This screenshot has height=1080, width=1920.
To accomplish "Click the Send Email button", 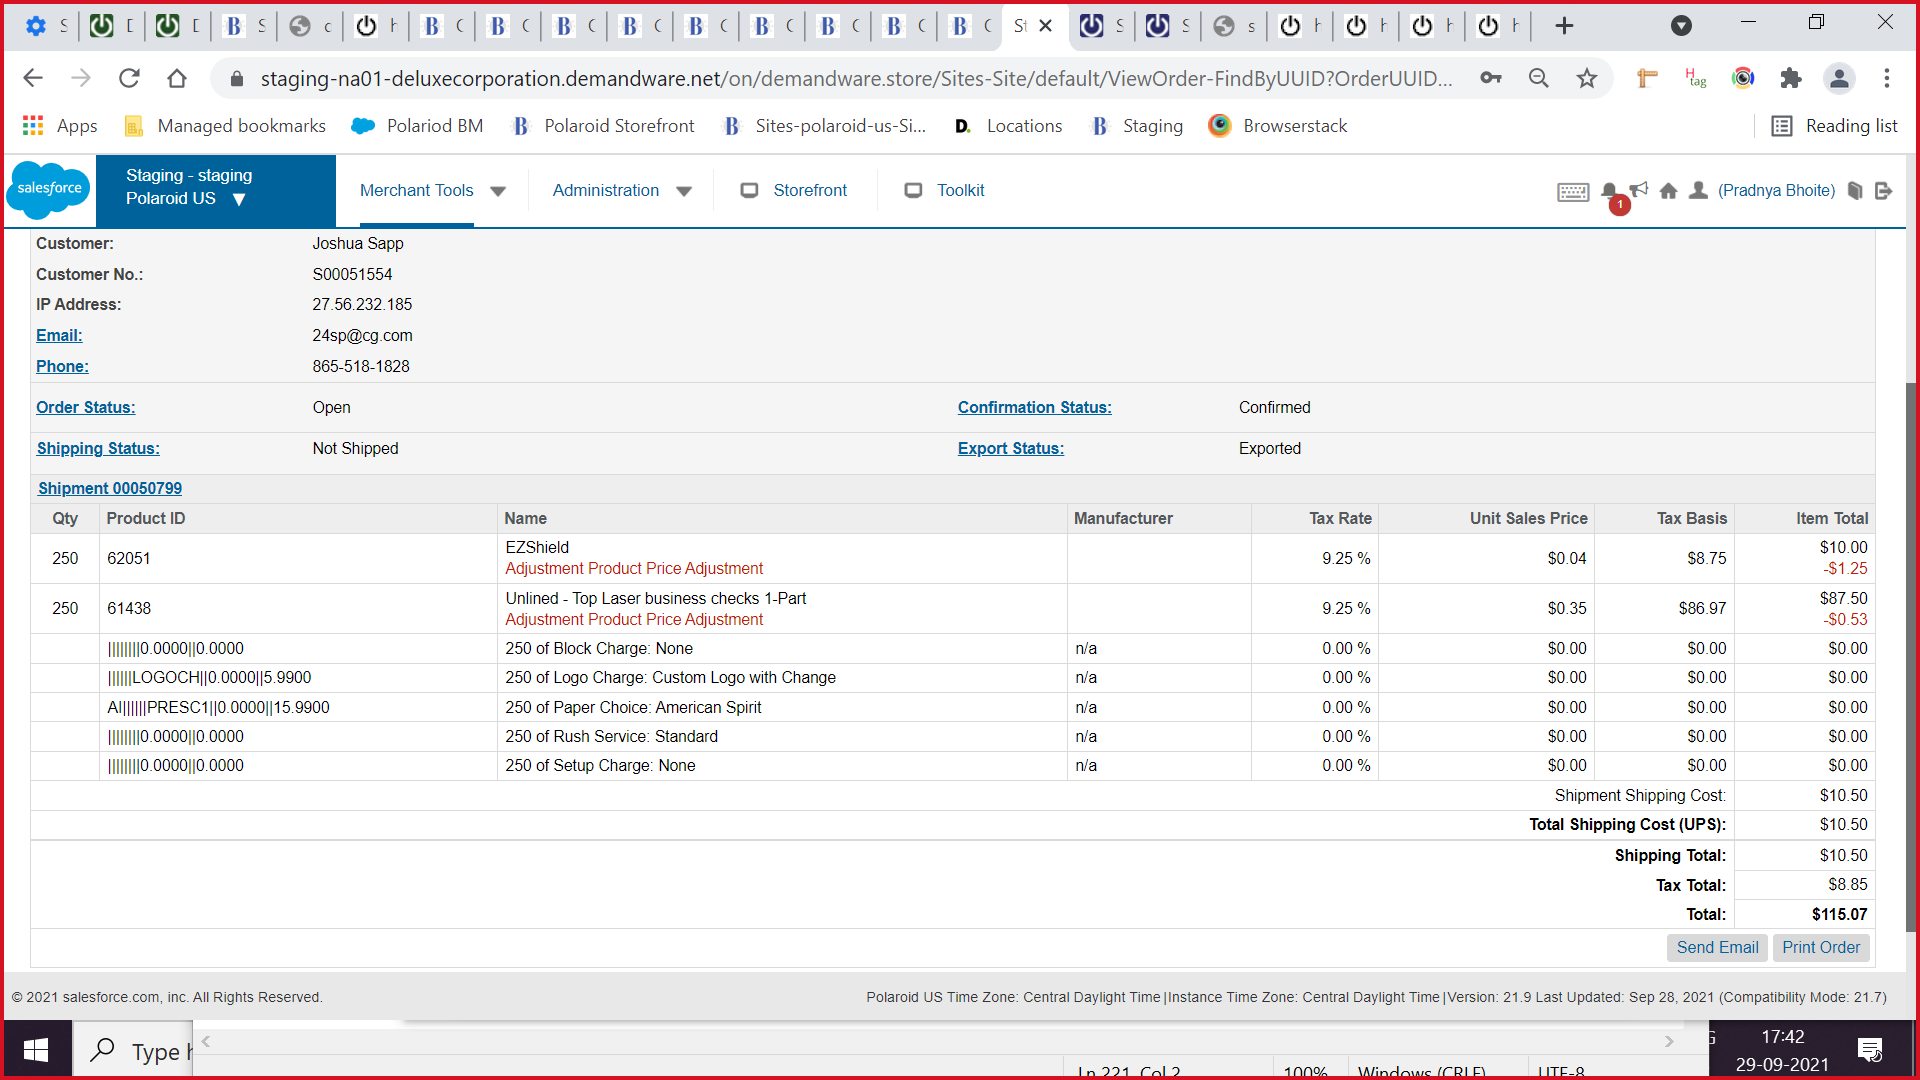I will (1717, 947).
